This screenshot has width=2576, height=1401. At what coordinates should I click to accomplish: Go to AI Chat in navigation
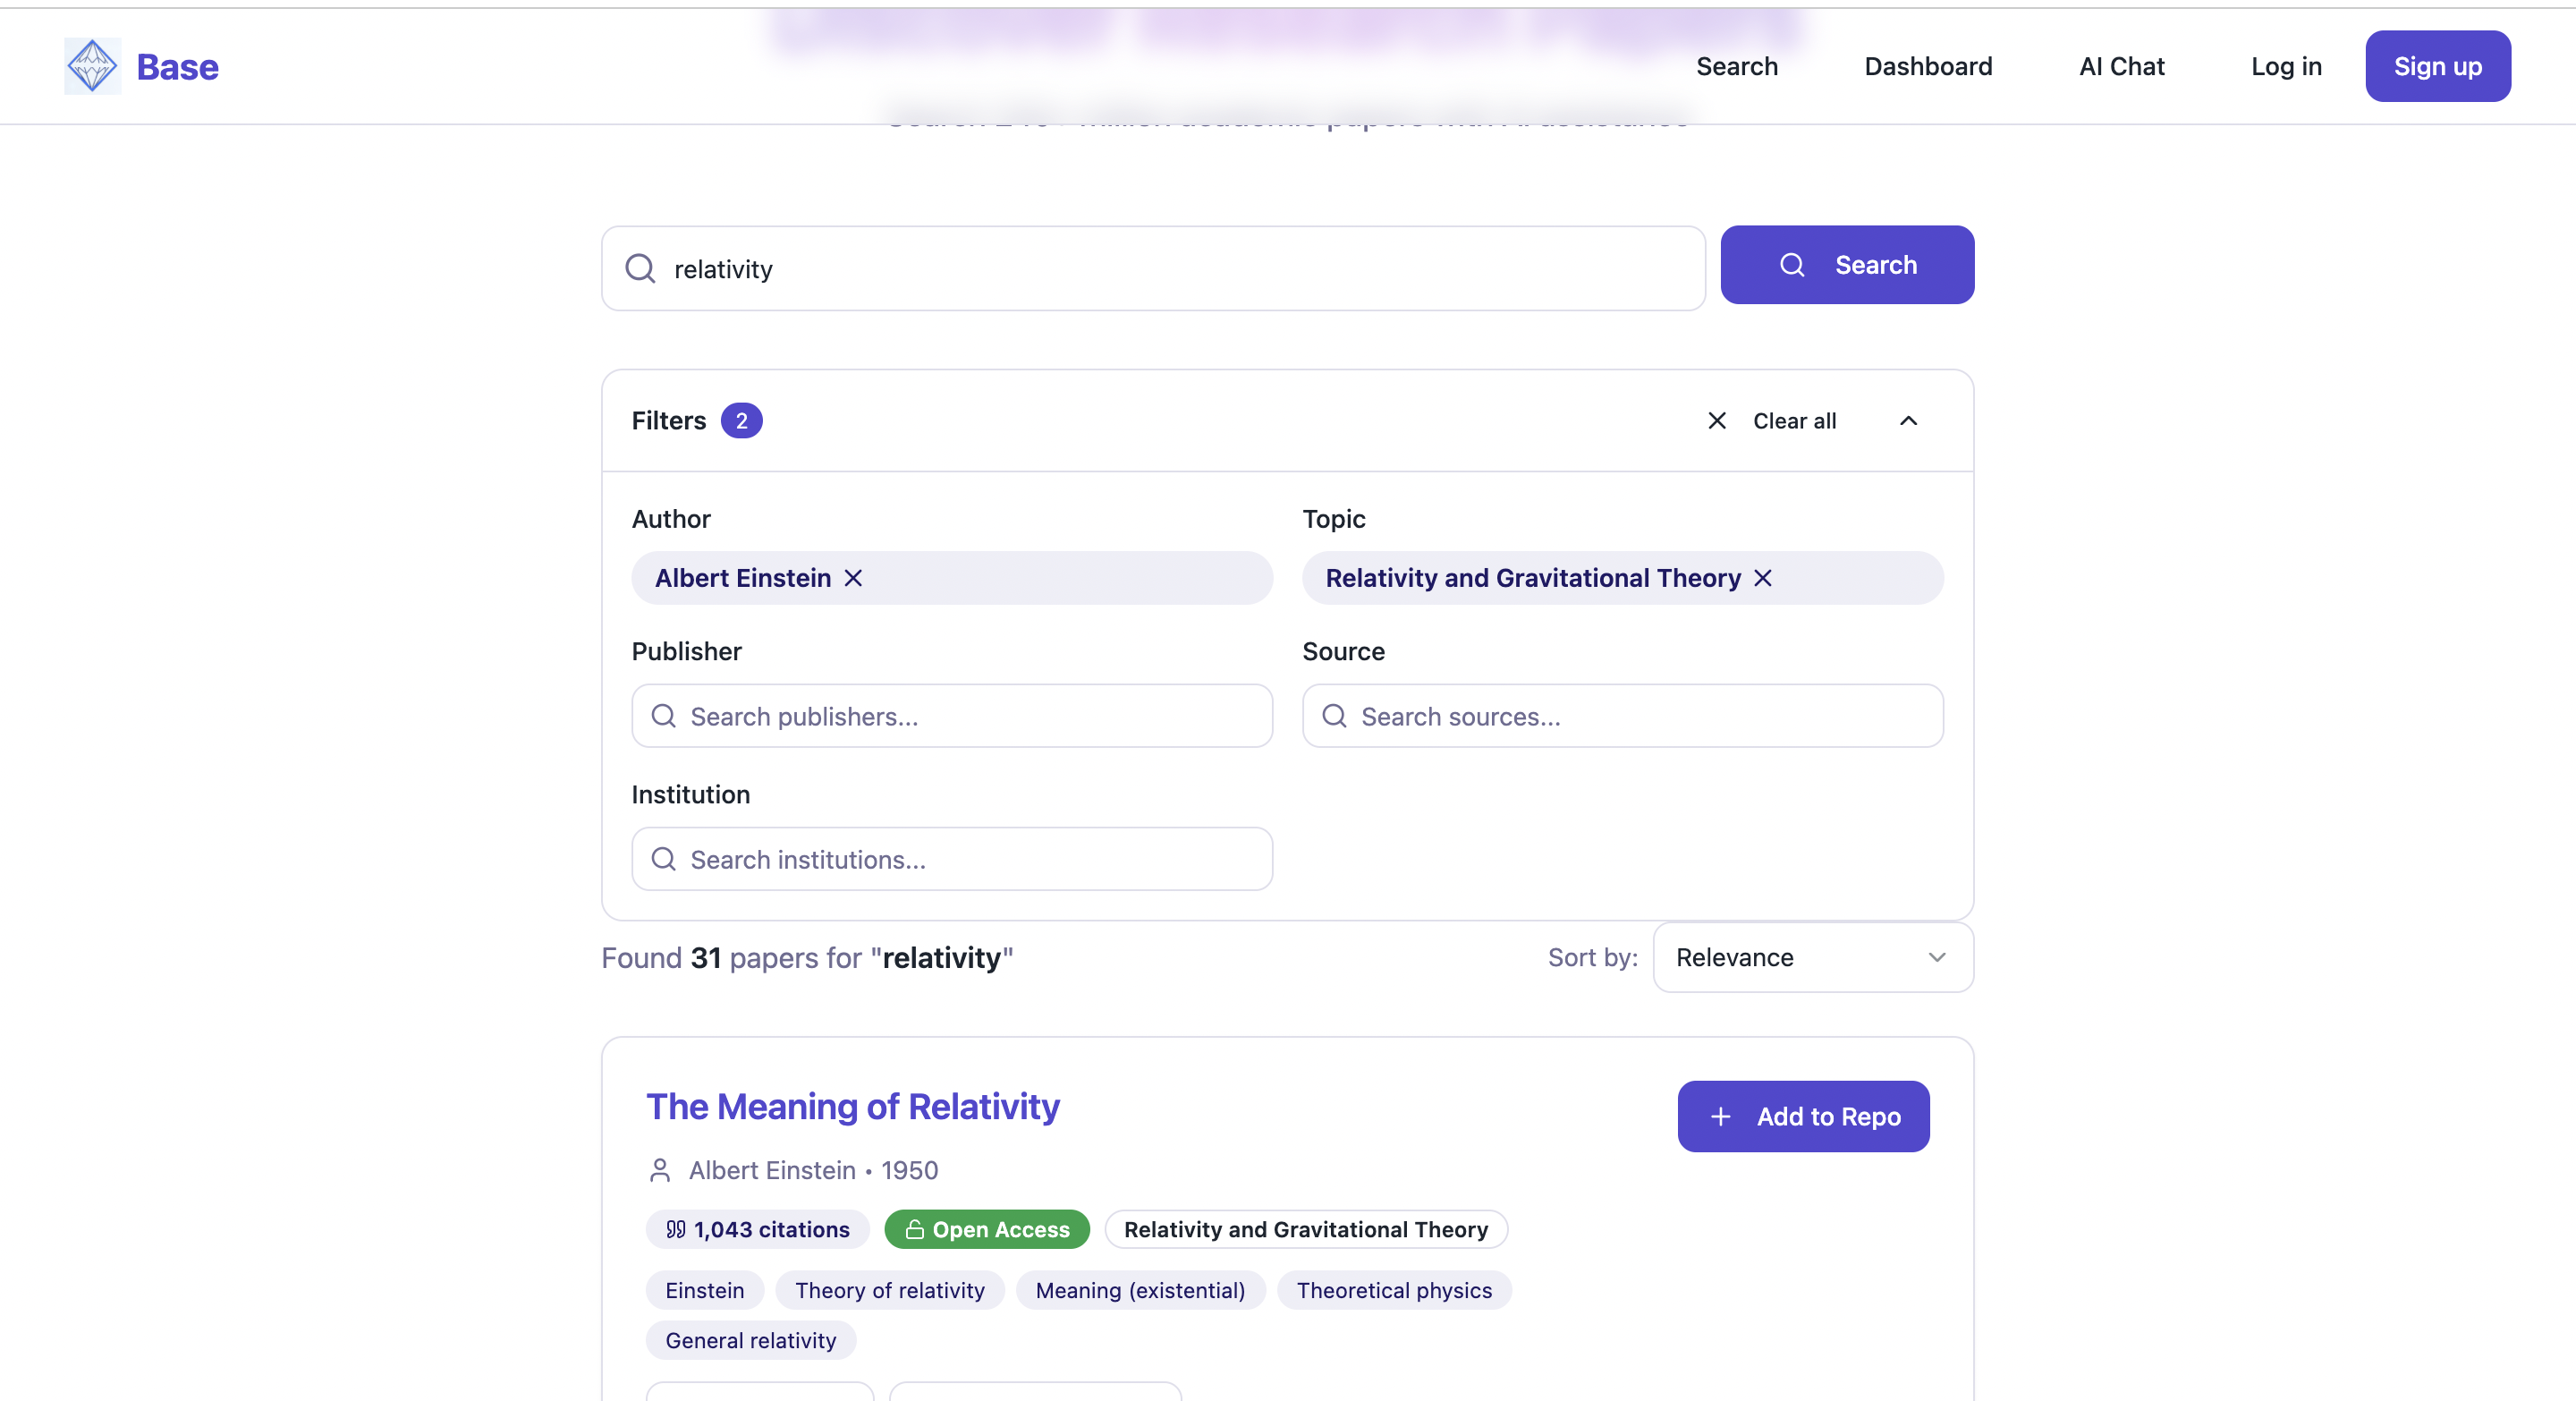(x=2121, y=66)
